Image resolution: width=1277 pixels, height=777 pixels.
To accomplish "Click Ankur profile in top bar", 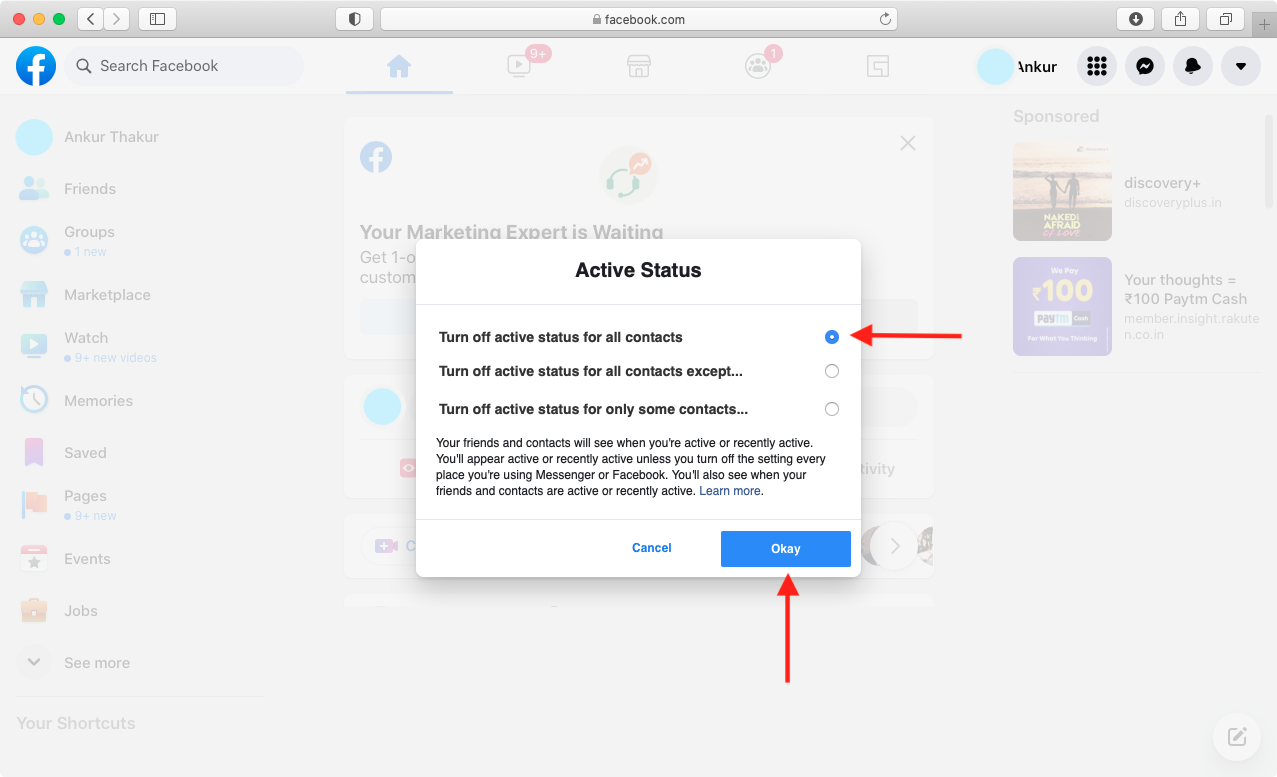I will tap(1018, 66).
